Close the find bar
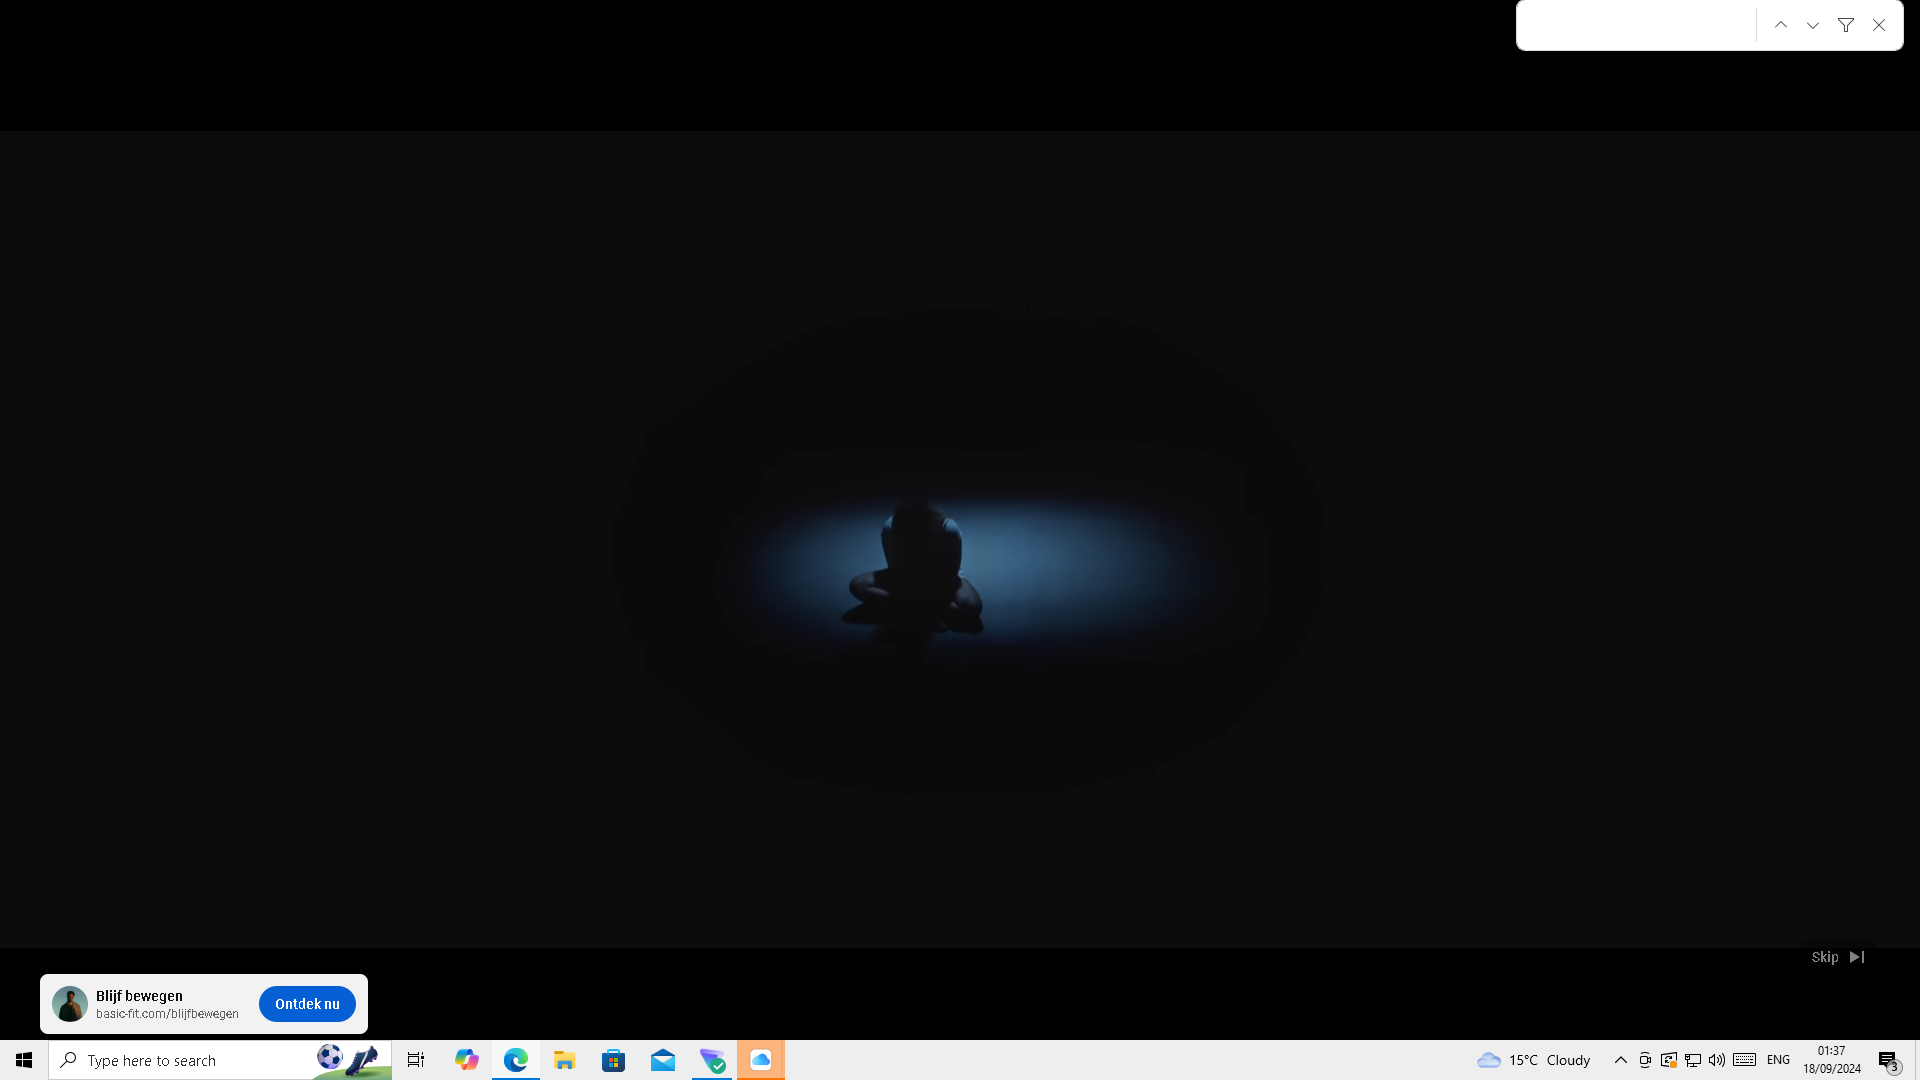 1879,25
